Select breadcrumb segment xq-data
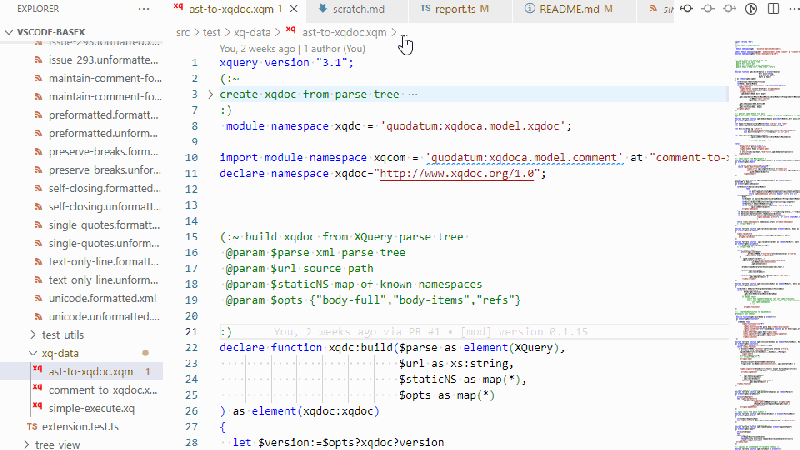The image size is (800, 450). 252,32
